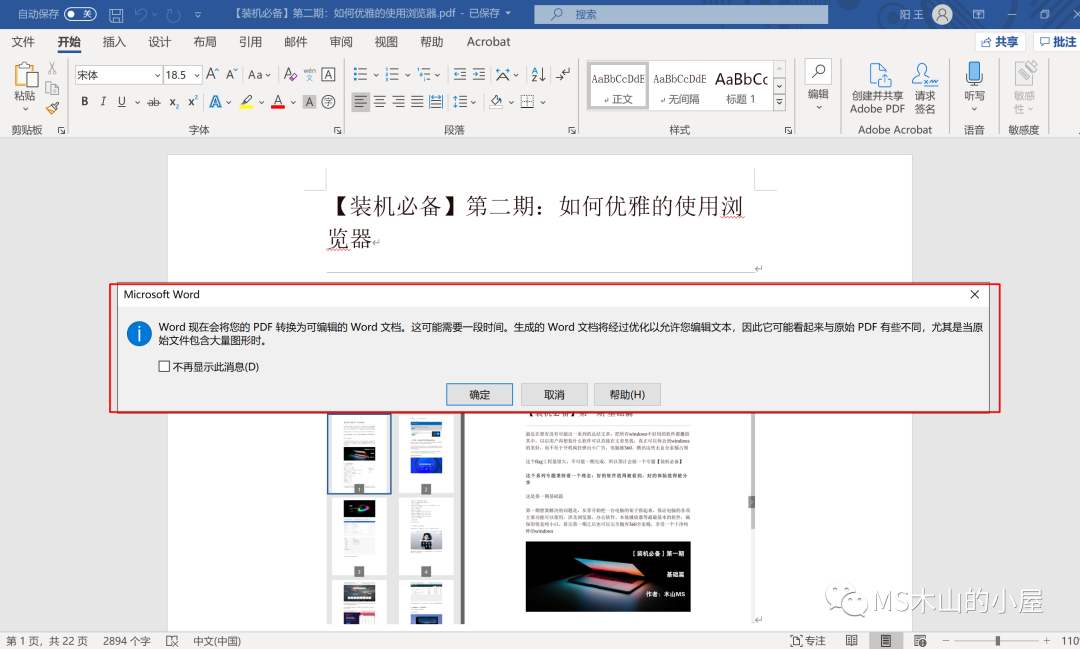Justify the paragraph text
1080x649 pixels.
tap(417, 102)
